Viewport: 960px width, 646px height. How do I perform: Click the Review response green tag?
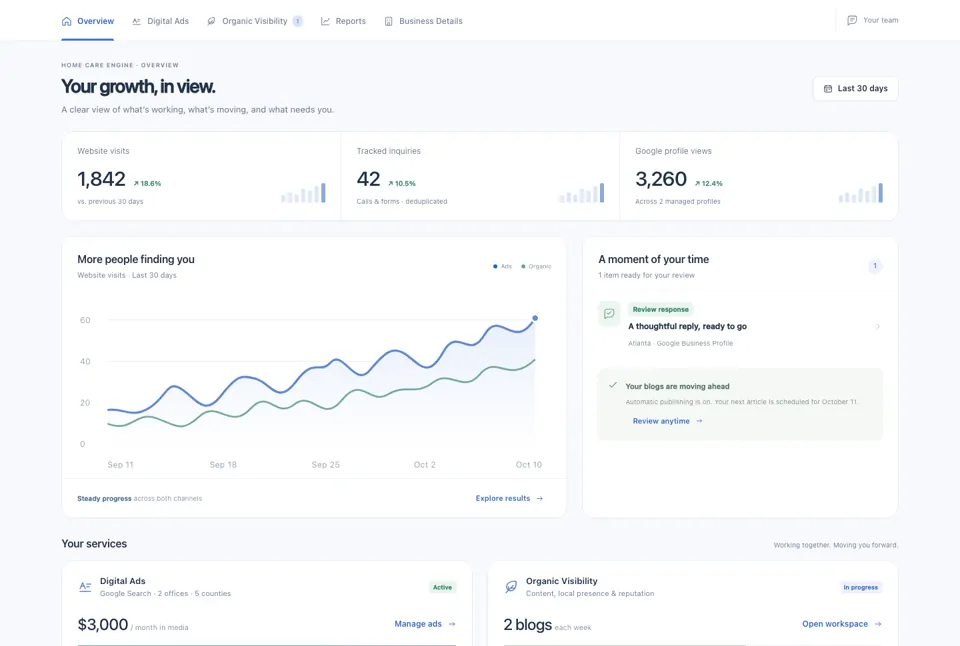pos(661,309)
